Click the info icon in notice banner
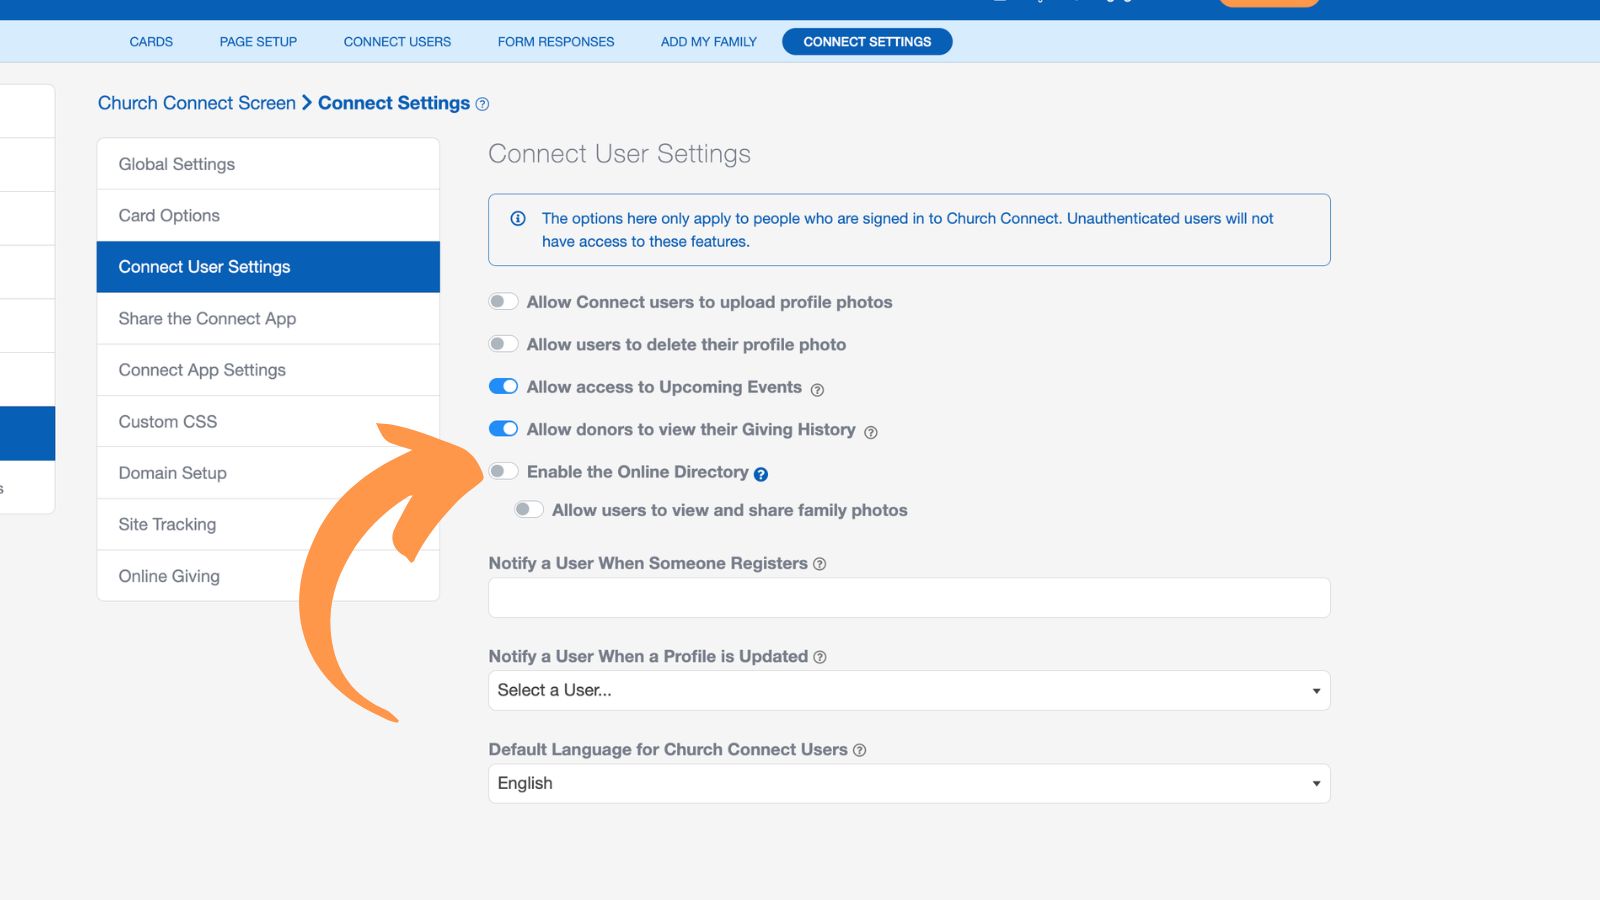This screenshot has height=900, width=1600. 518,219
